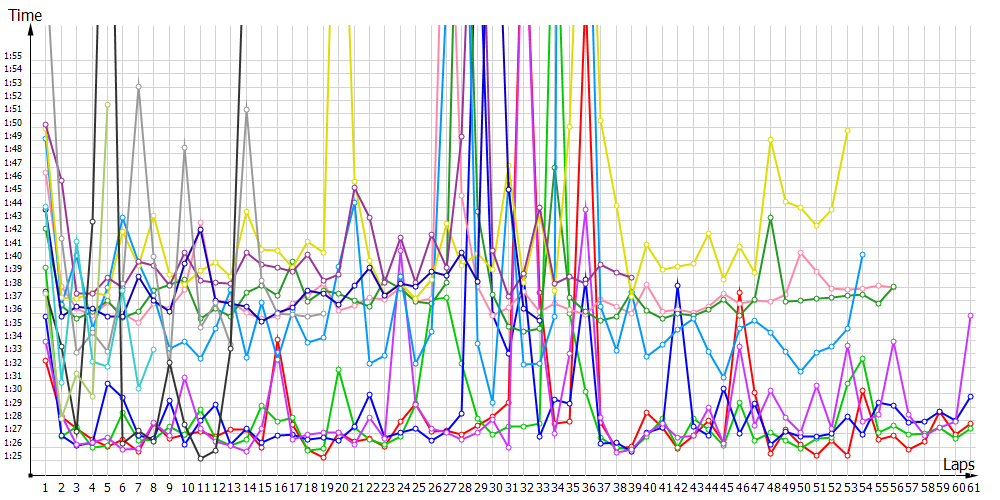1000x500 pixels.
Task: Click the lime green point at lap 5
Action: click(107, 104)
